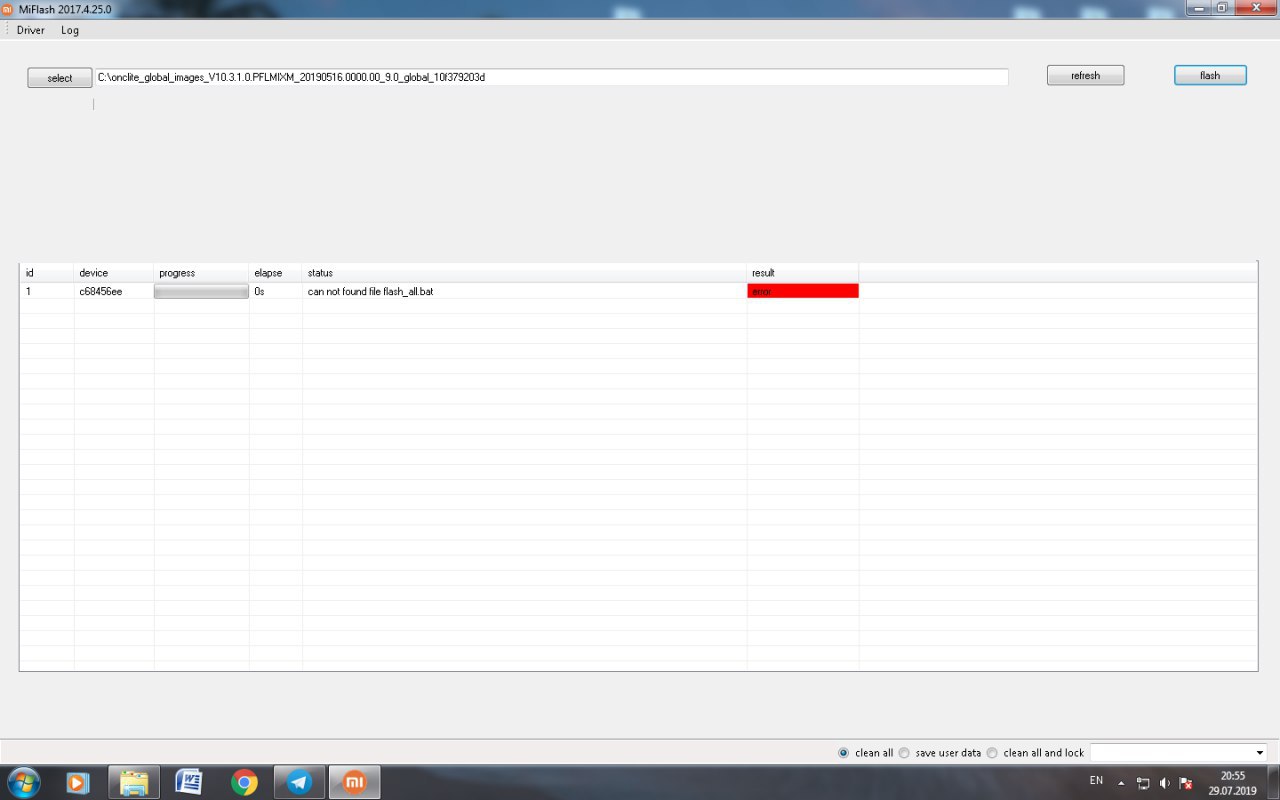Screen dimensions: 1280x800
Task: Open the media player taskbar icon
Action: point(78,782)
